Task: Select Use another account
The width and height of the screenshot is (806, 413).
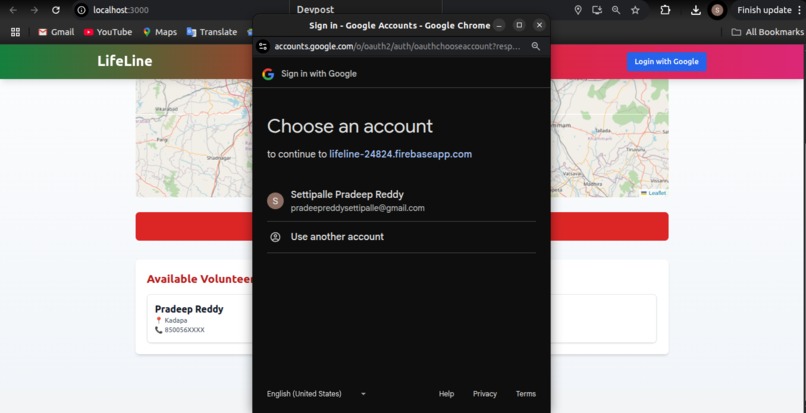Action: pos(401,237)
